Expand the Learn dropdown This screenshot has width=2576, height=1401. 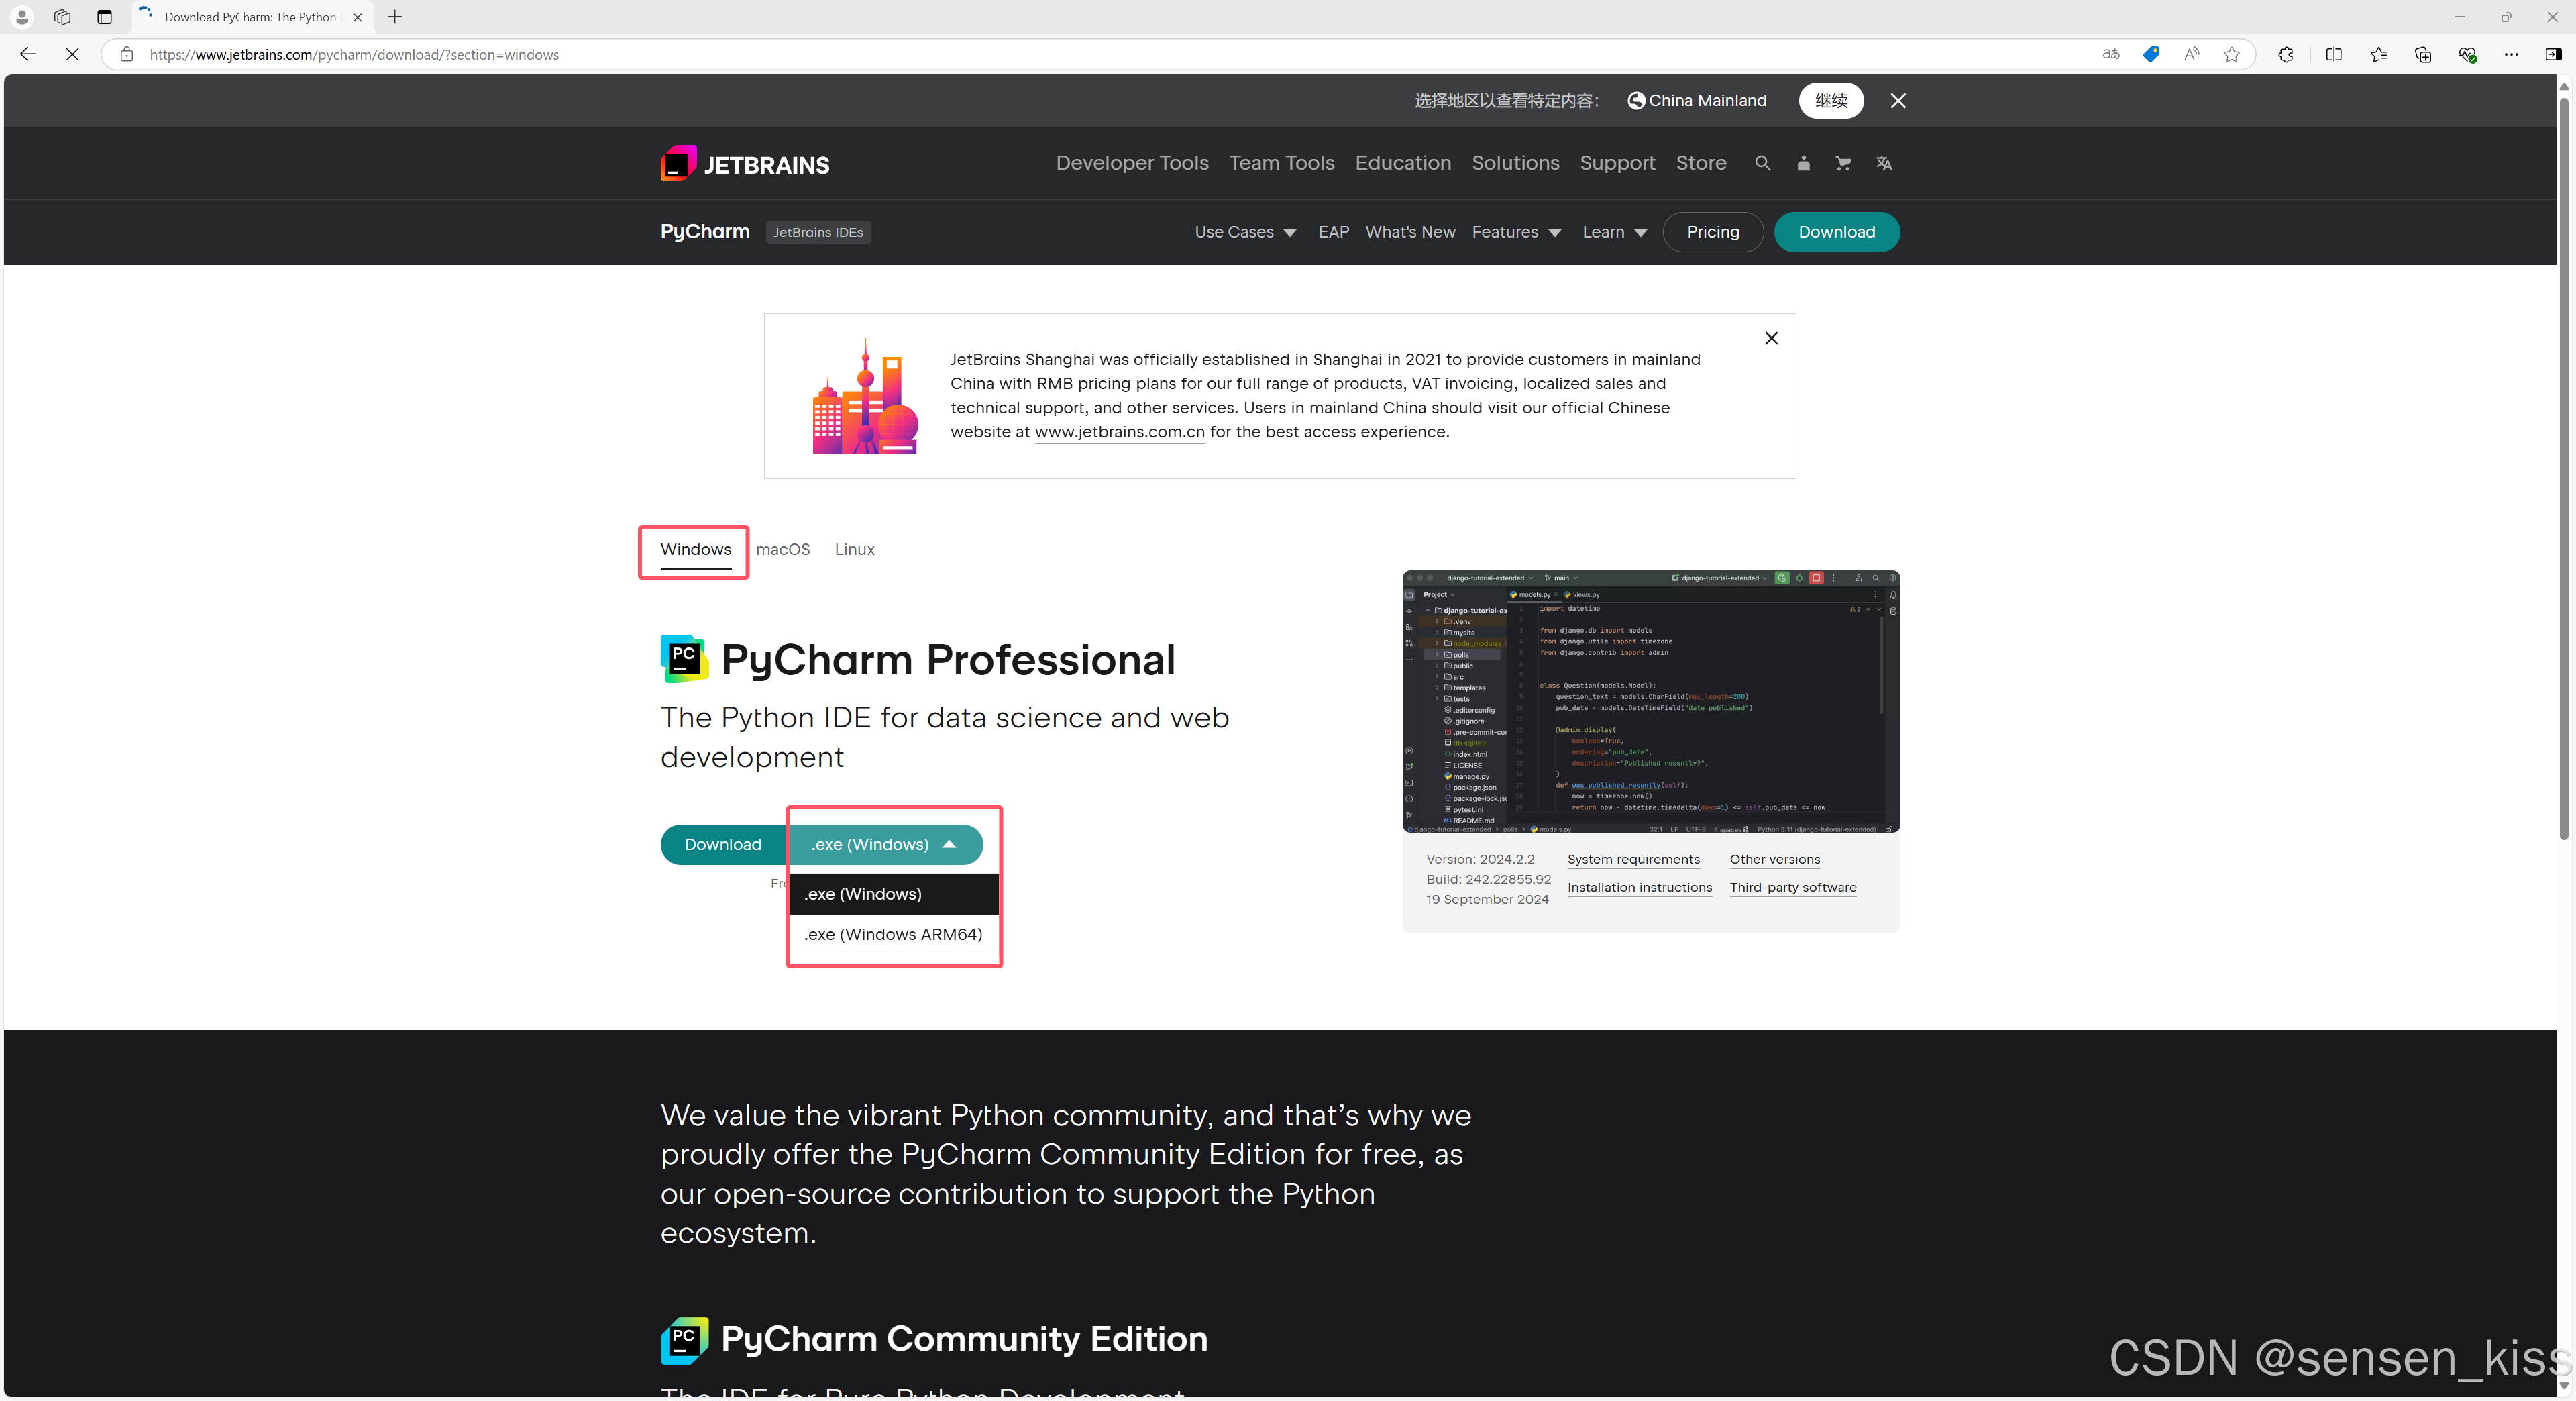1614,232
